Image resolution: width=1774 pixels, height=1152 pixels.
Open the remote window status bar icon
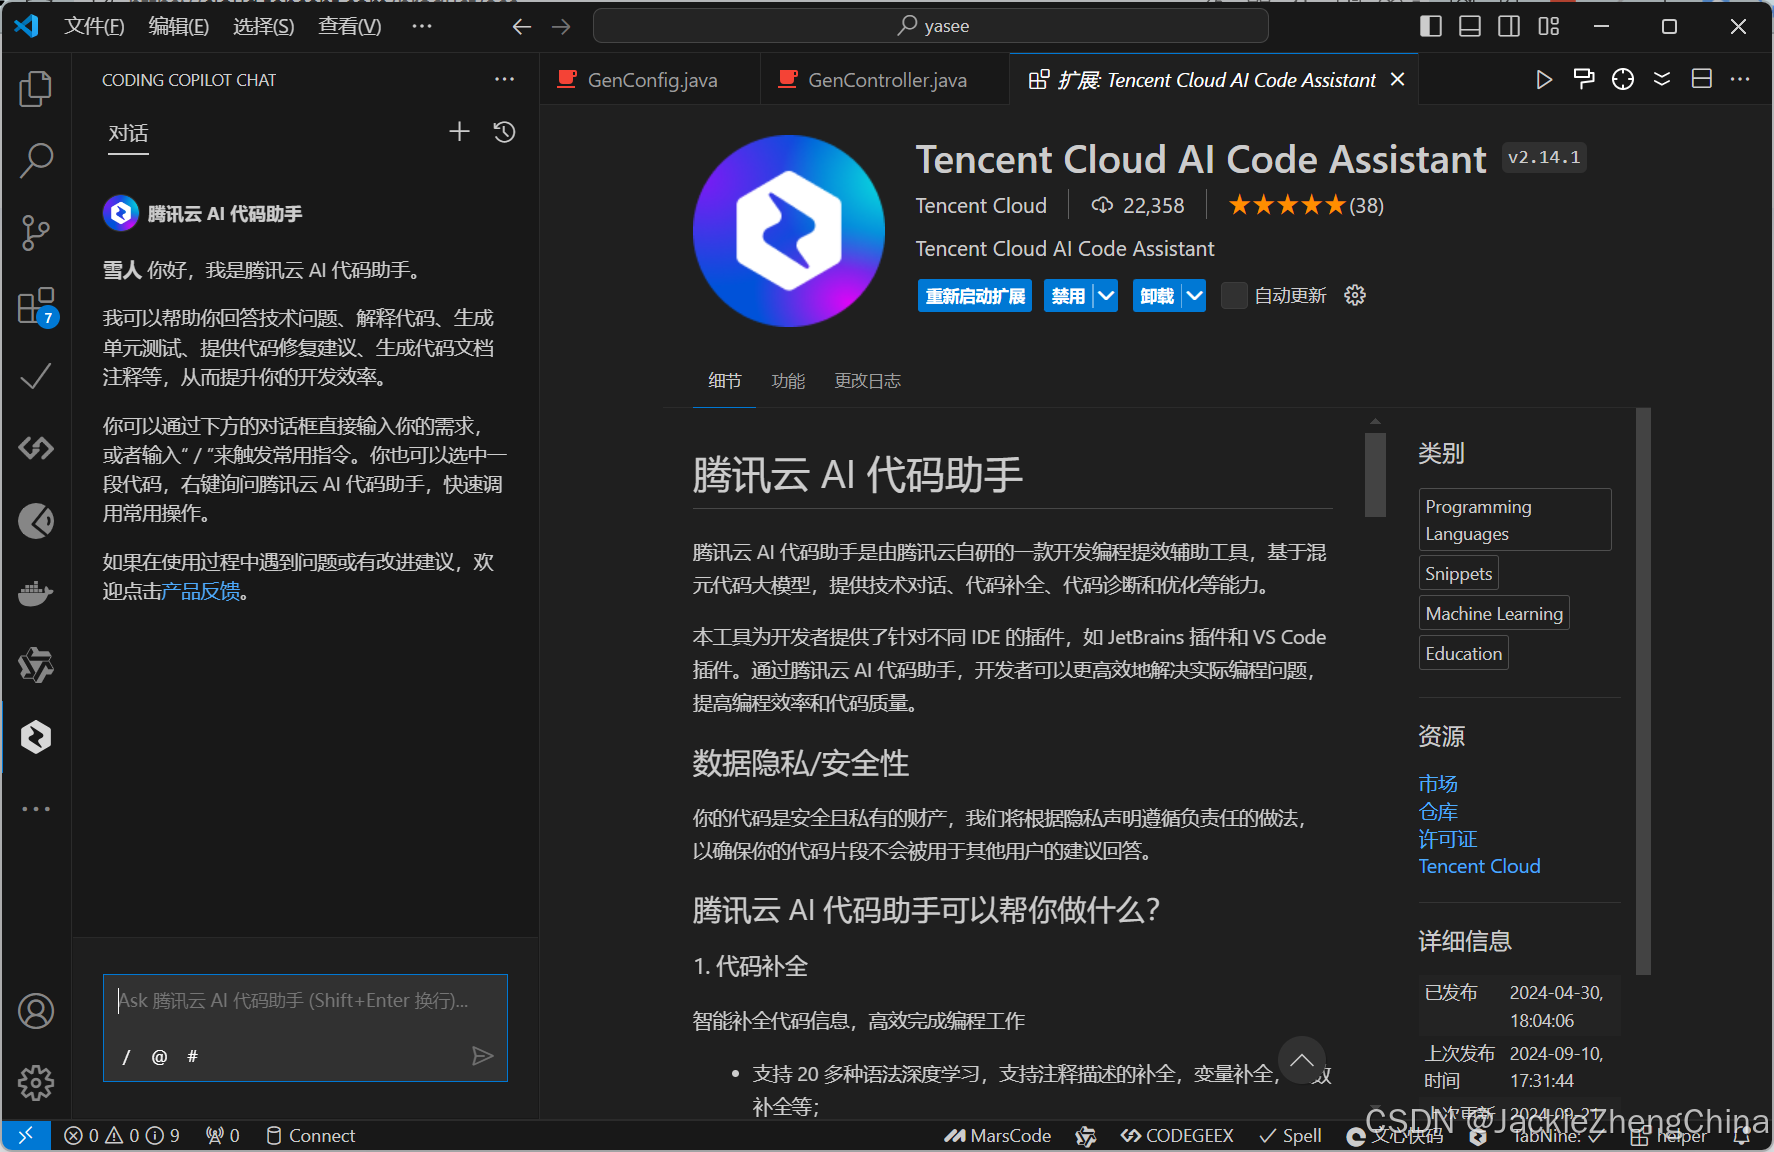[26, 1135]
